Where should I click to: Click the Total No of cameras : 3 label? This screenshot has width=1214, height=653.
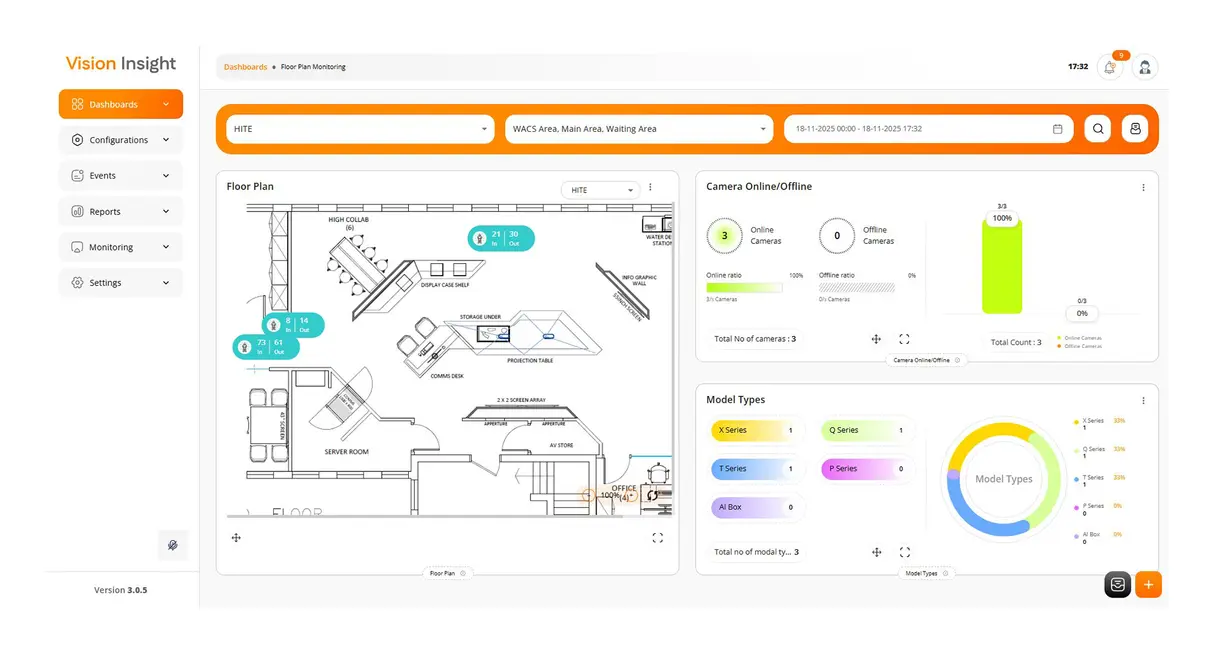click(756, 339)
